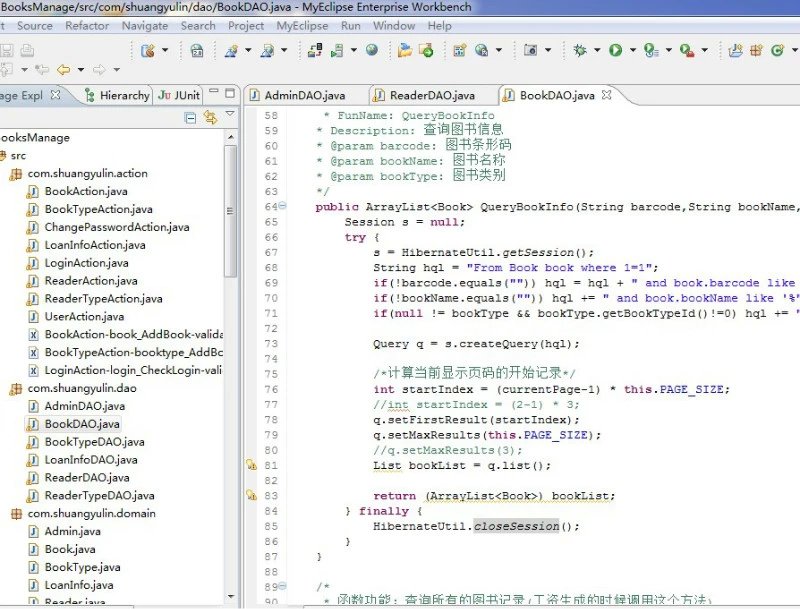Click the open folder toolbar icon
This screenshot has width=800, height=609.
pyautogui.click(x=405, y=50)
